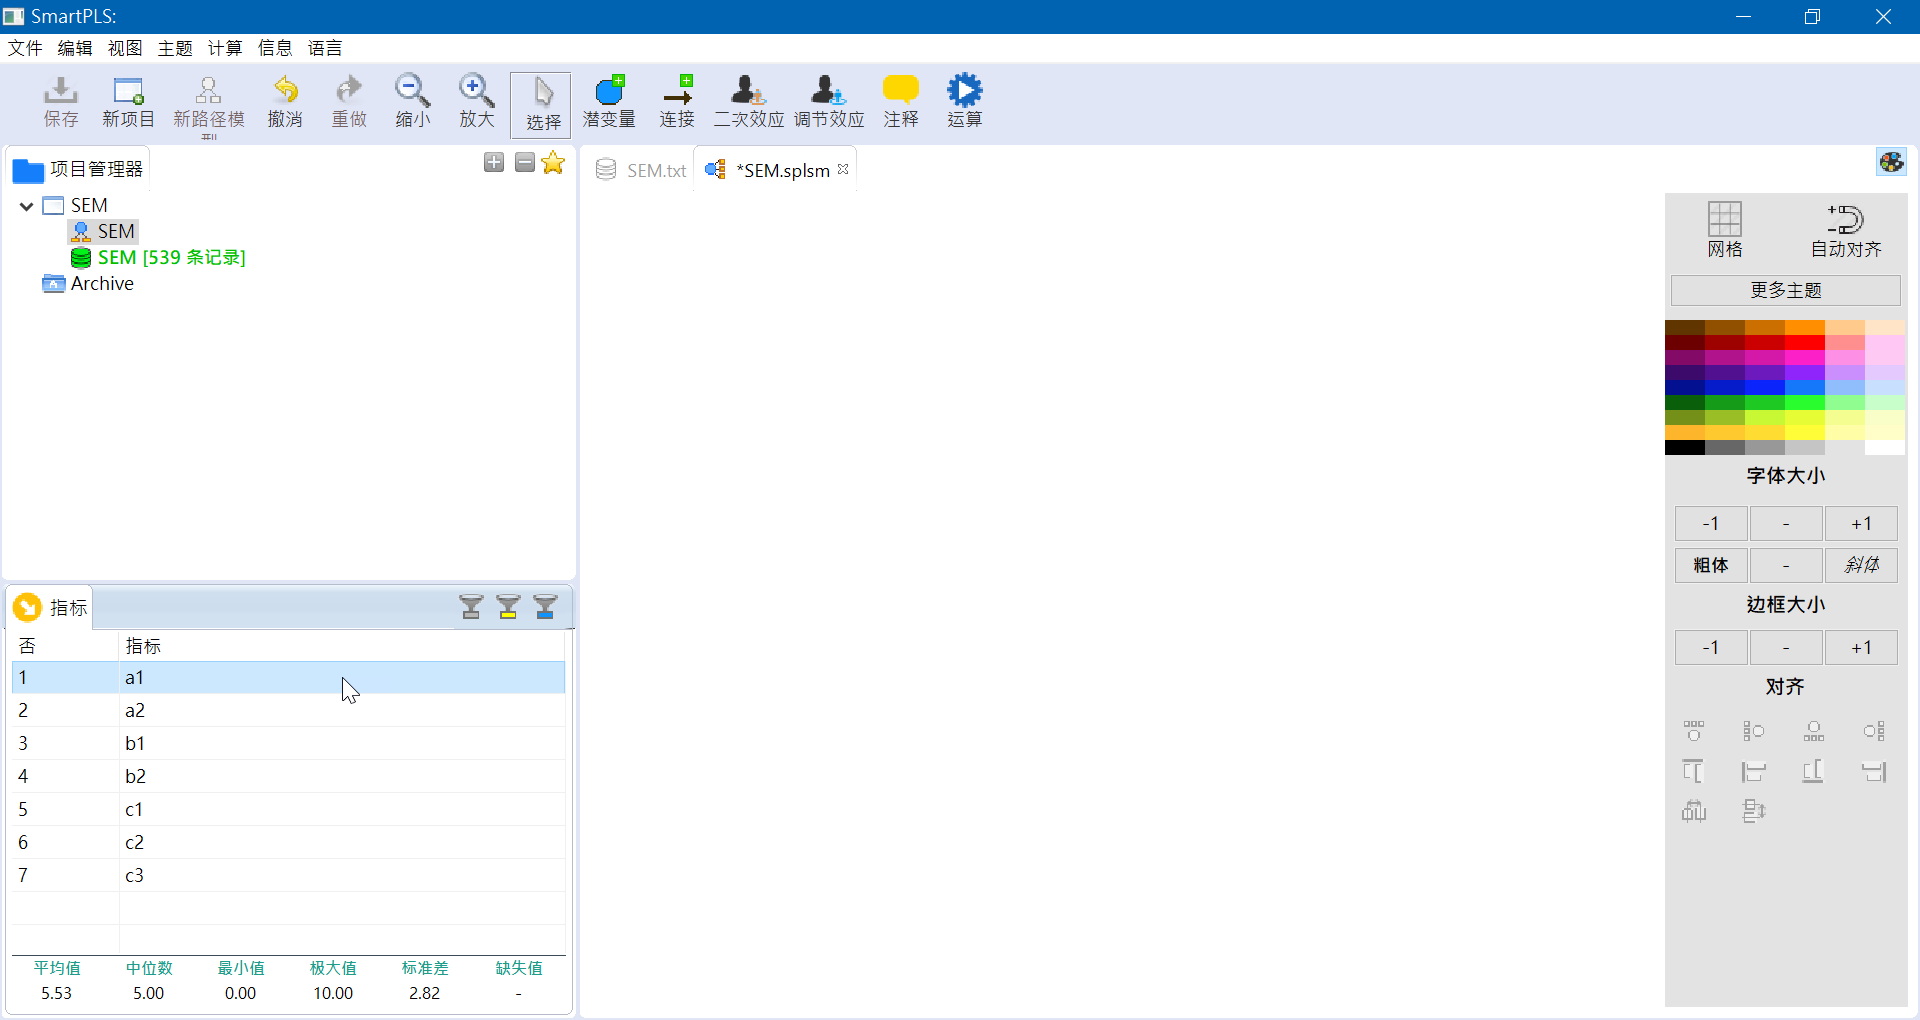Toggle 粗体 bold text
Screen dimensions: 1920x1020
[x=1711, y=565]
